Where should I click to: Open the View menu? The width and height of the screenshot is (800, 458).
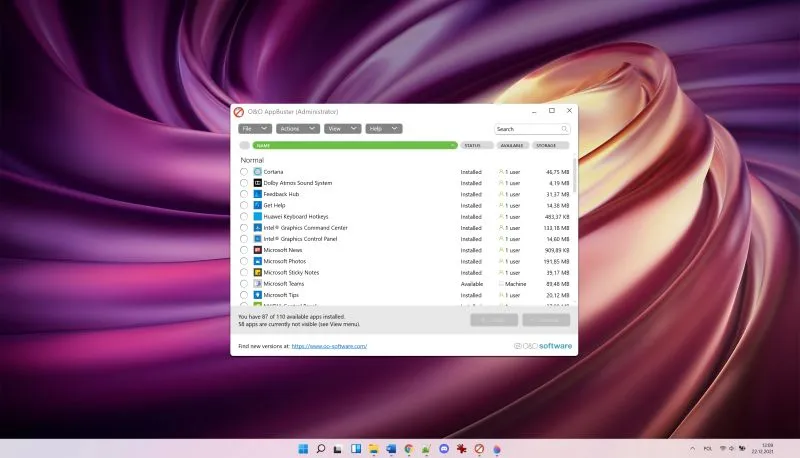[x=342, y=129]
